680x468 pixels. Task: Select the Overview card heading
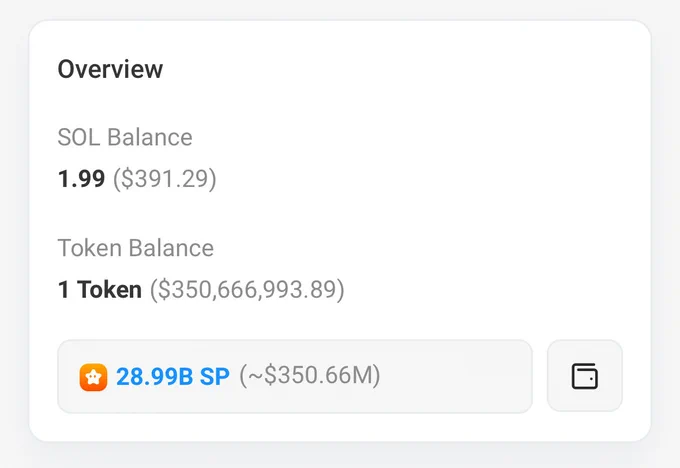(x=110, y=69)
